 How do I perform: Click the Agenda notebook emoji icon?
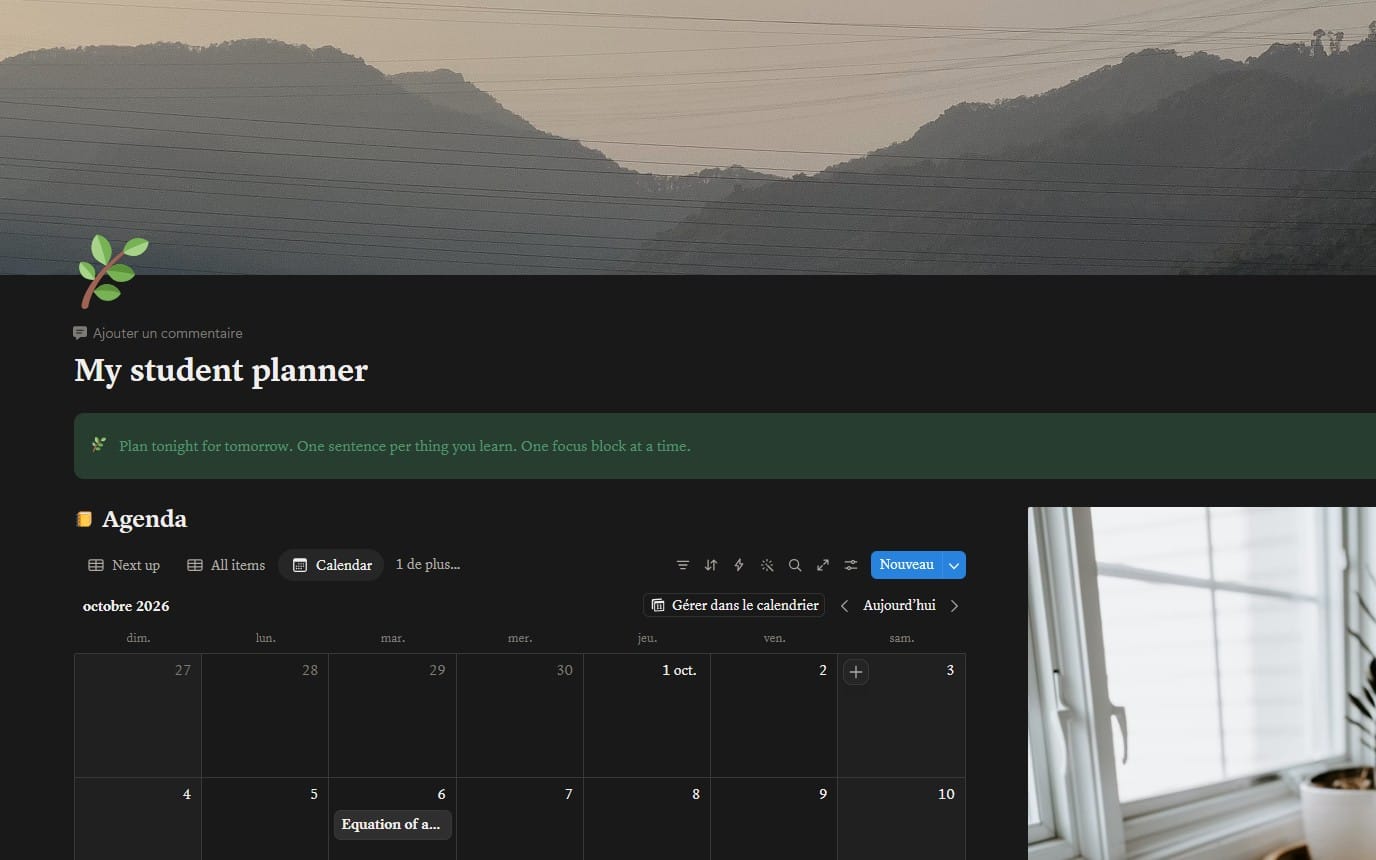coord(84,519)
